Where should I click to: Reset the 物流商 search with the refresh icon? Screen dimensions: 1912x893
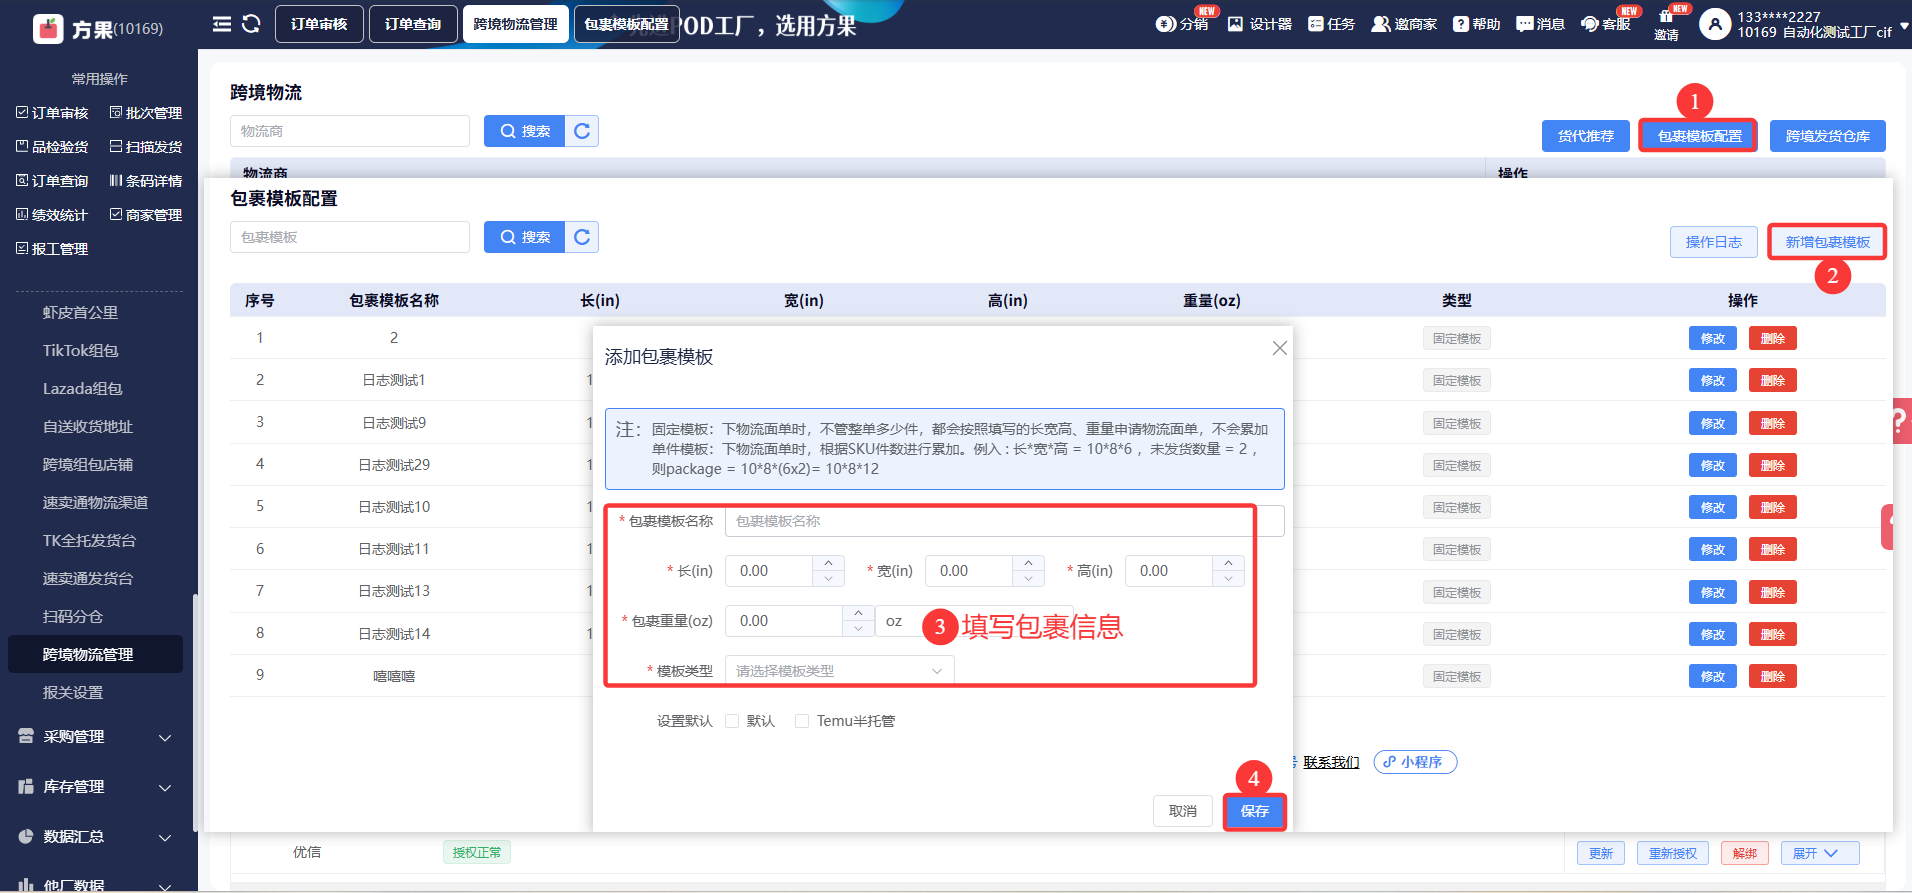point(582,131)
